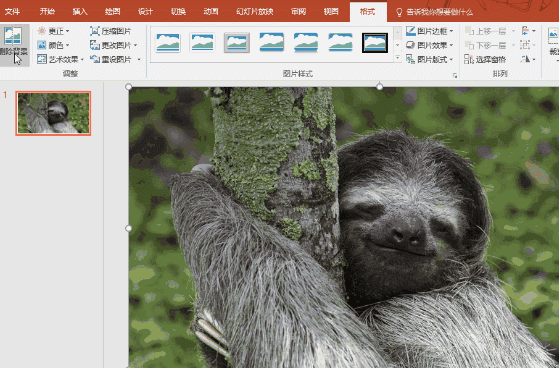Open the 颜色 color dropdown
This screenshot has height=368, width=559.
pyautogui.click(x=53, y=45)
